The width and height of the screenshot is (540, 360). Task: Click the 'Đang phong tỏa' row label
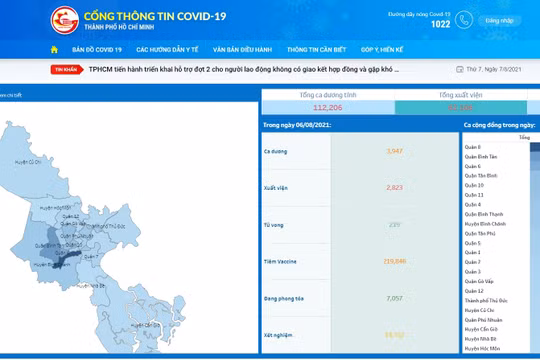(x=284, y=299)
